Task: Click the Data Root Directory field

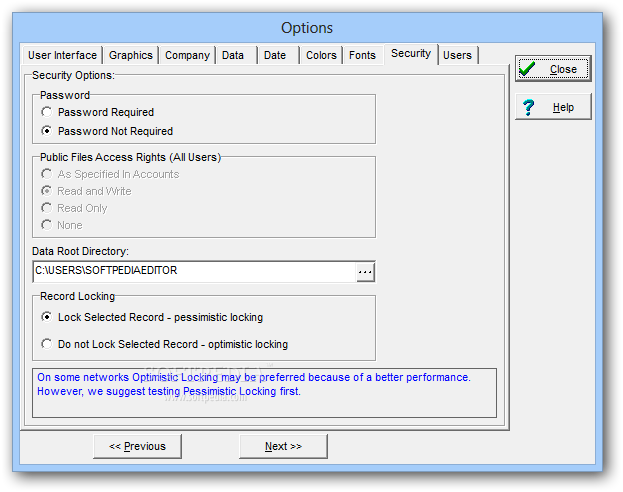Action: point(195,272)
